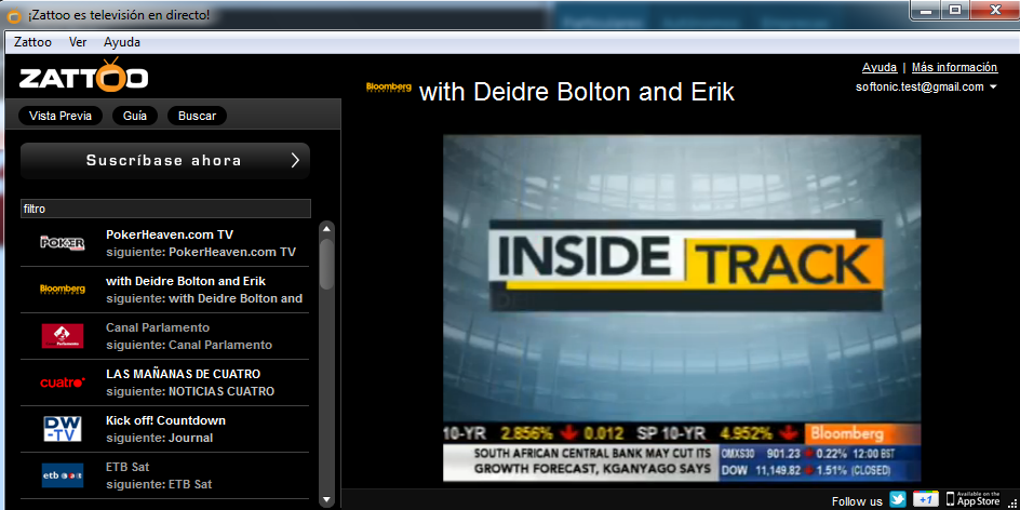Open the App Store badge
Image resolution: width=1020 pixels, height=510 pixels.
pyautogui.click(x=973, y=499)
